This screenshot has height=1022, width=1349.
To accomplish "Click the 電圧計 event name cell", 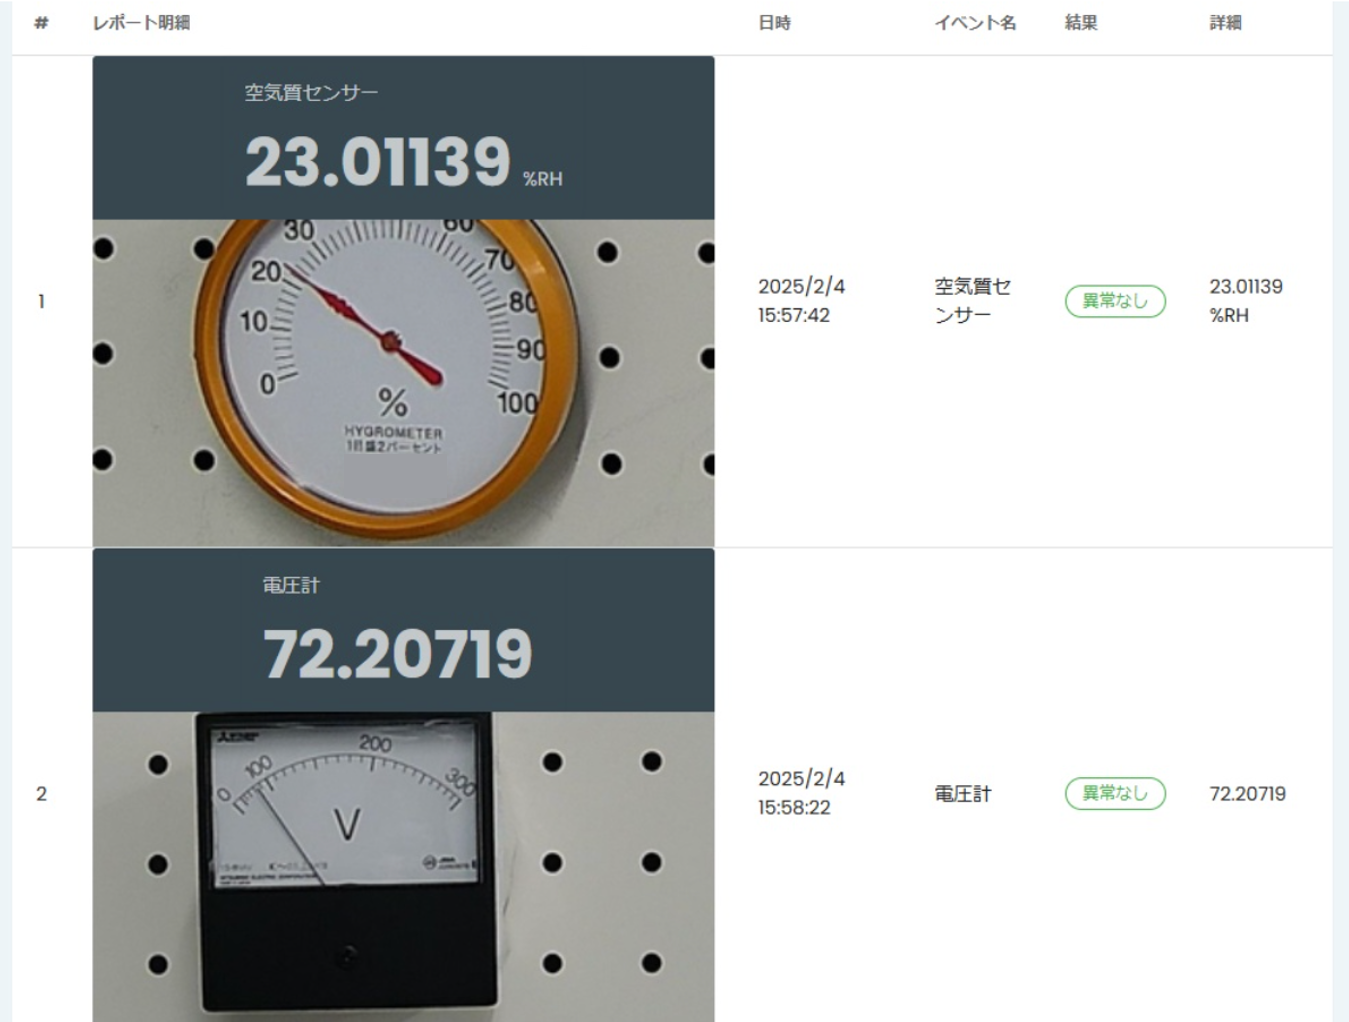I will [962, 794].
